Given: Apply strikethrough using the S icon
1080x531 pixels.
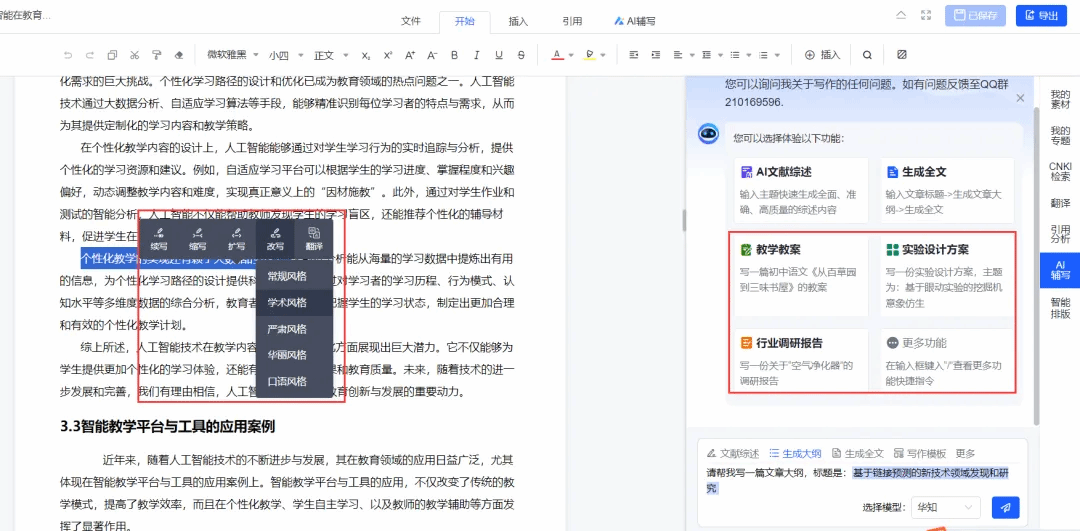Looking at the screenshot, I should [520, 55].
